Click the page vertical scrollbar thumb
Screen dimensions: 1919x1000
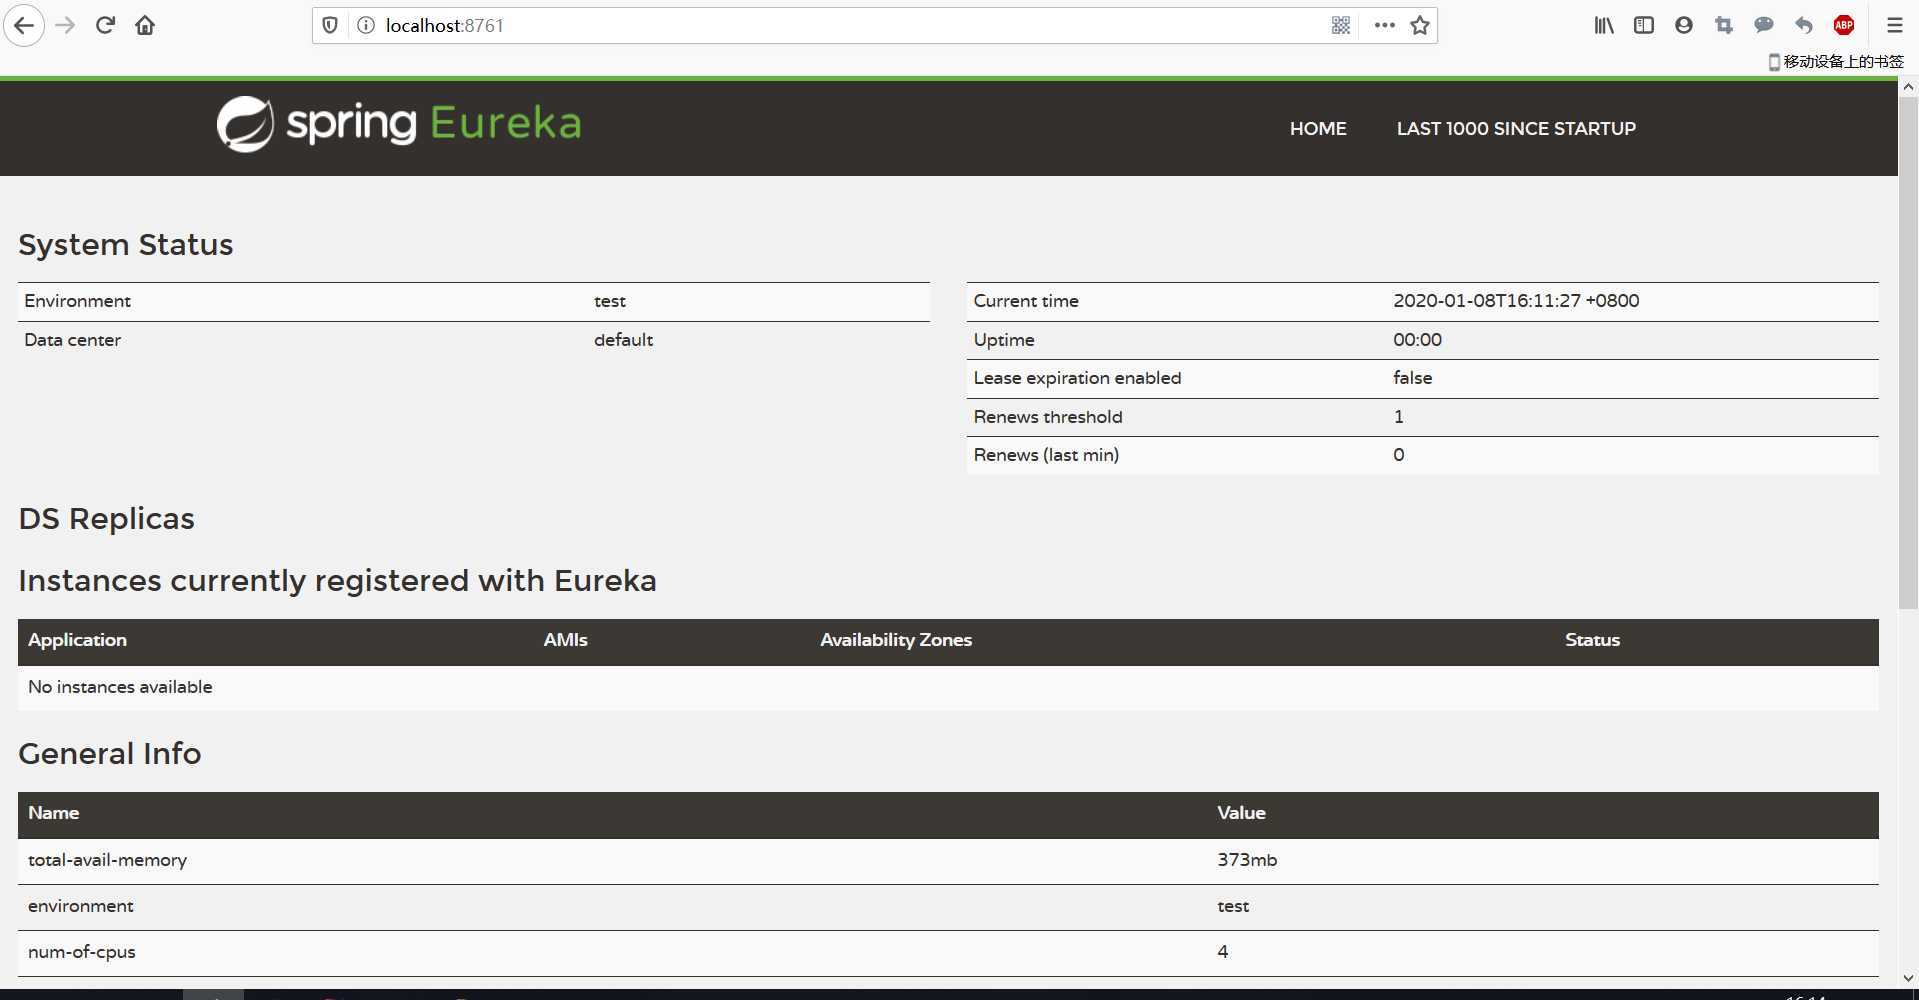[1908, 352]
